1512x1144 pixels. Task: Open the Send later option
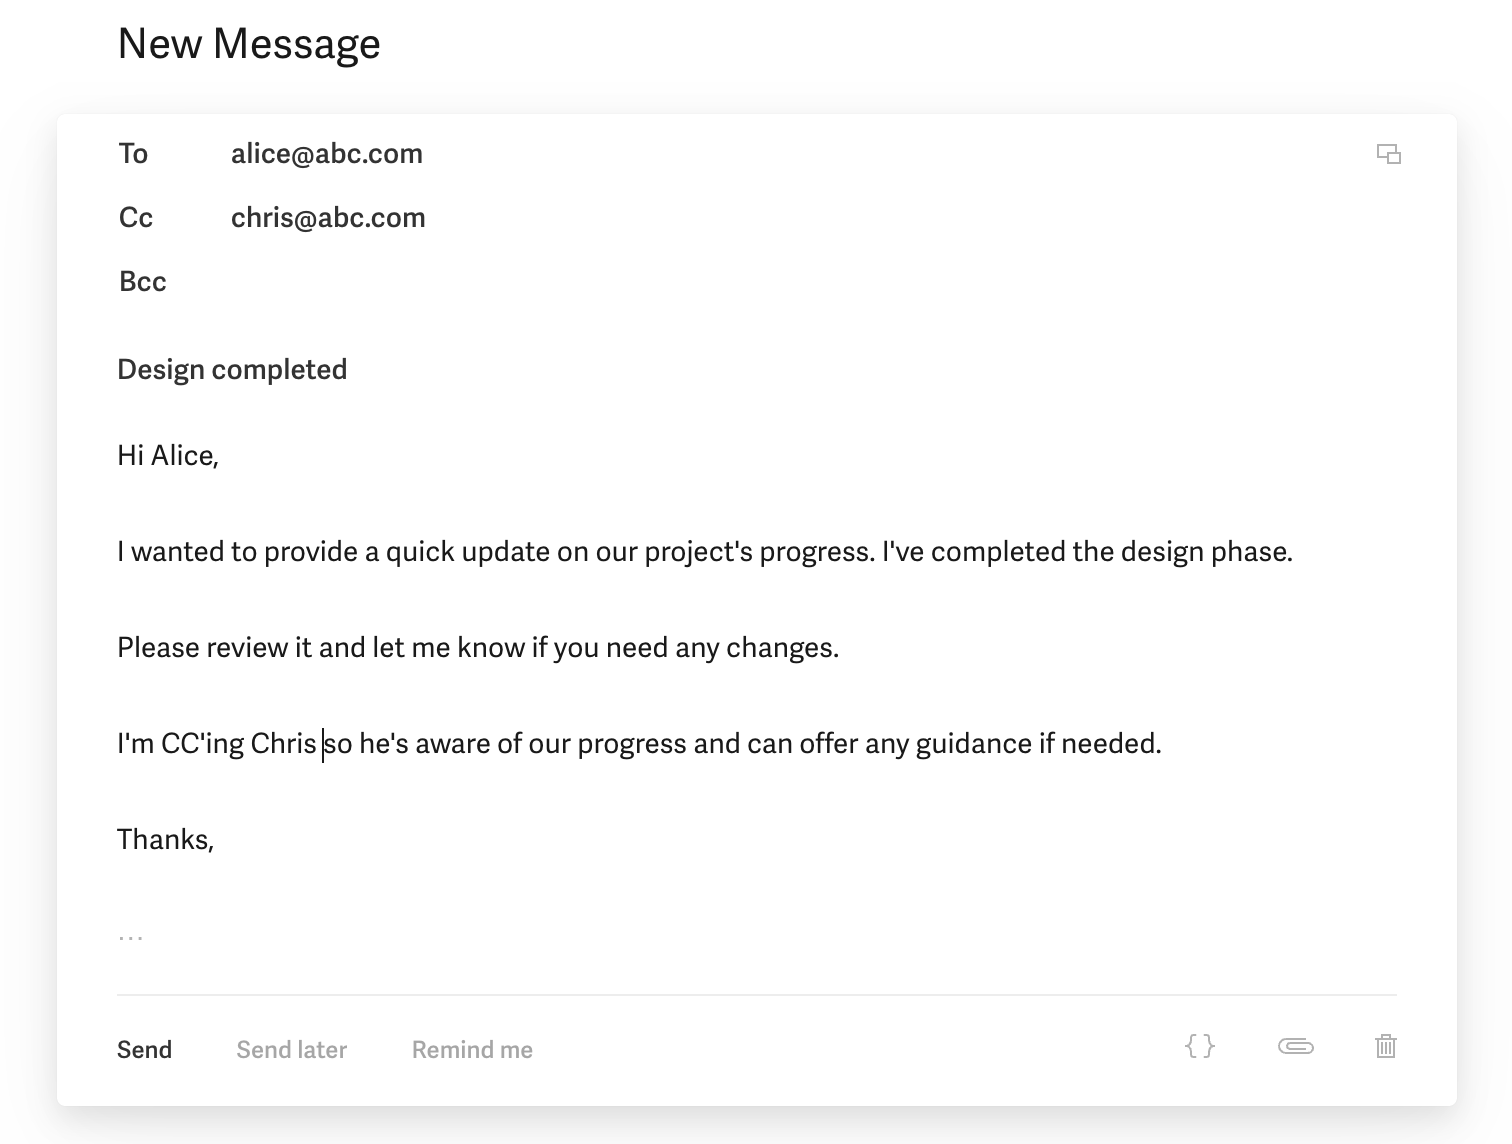point(291,1049)
